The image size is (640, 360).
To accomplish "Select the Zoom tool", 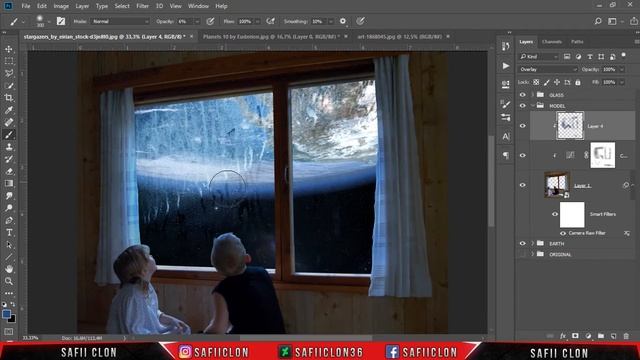I will [9, 281].
